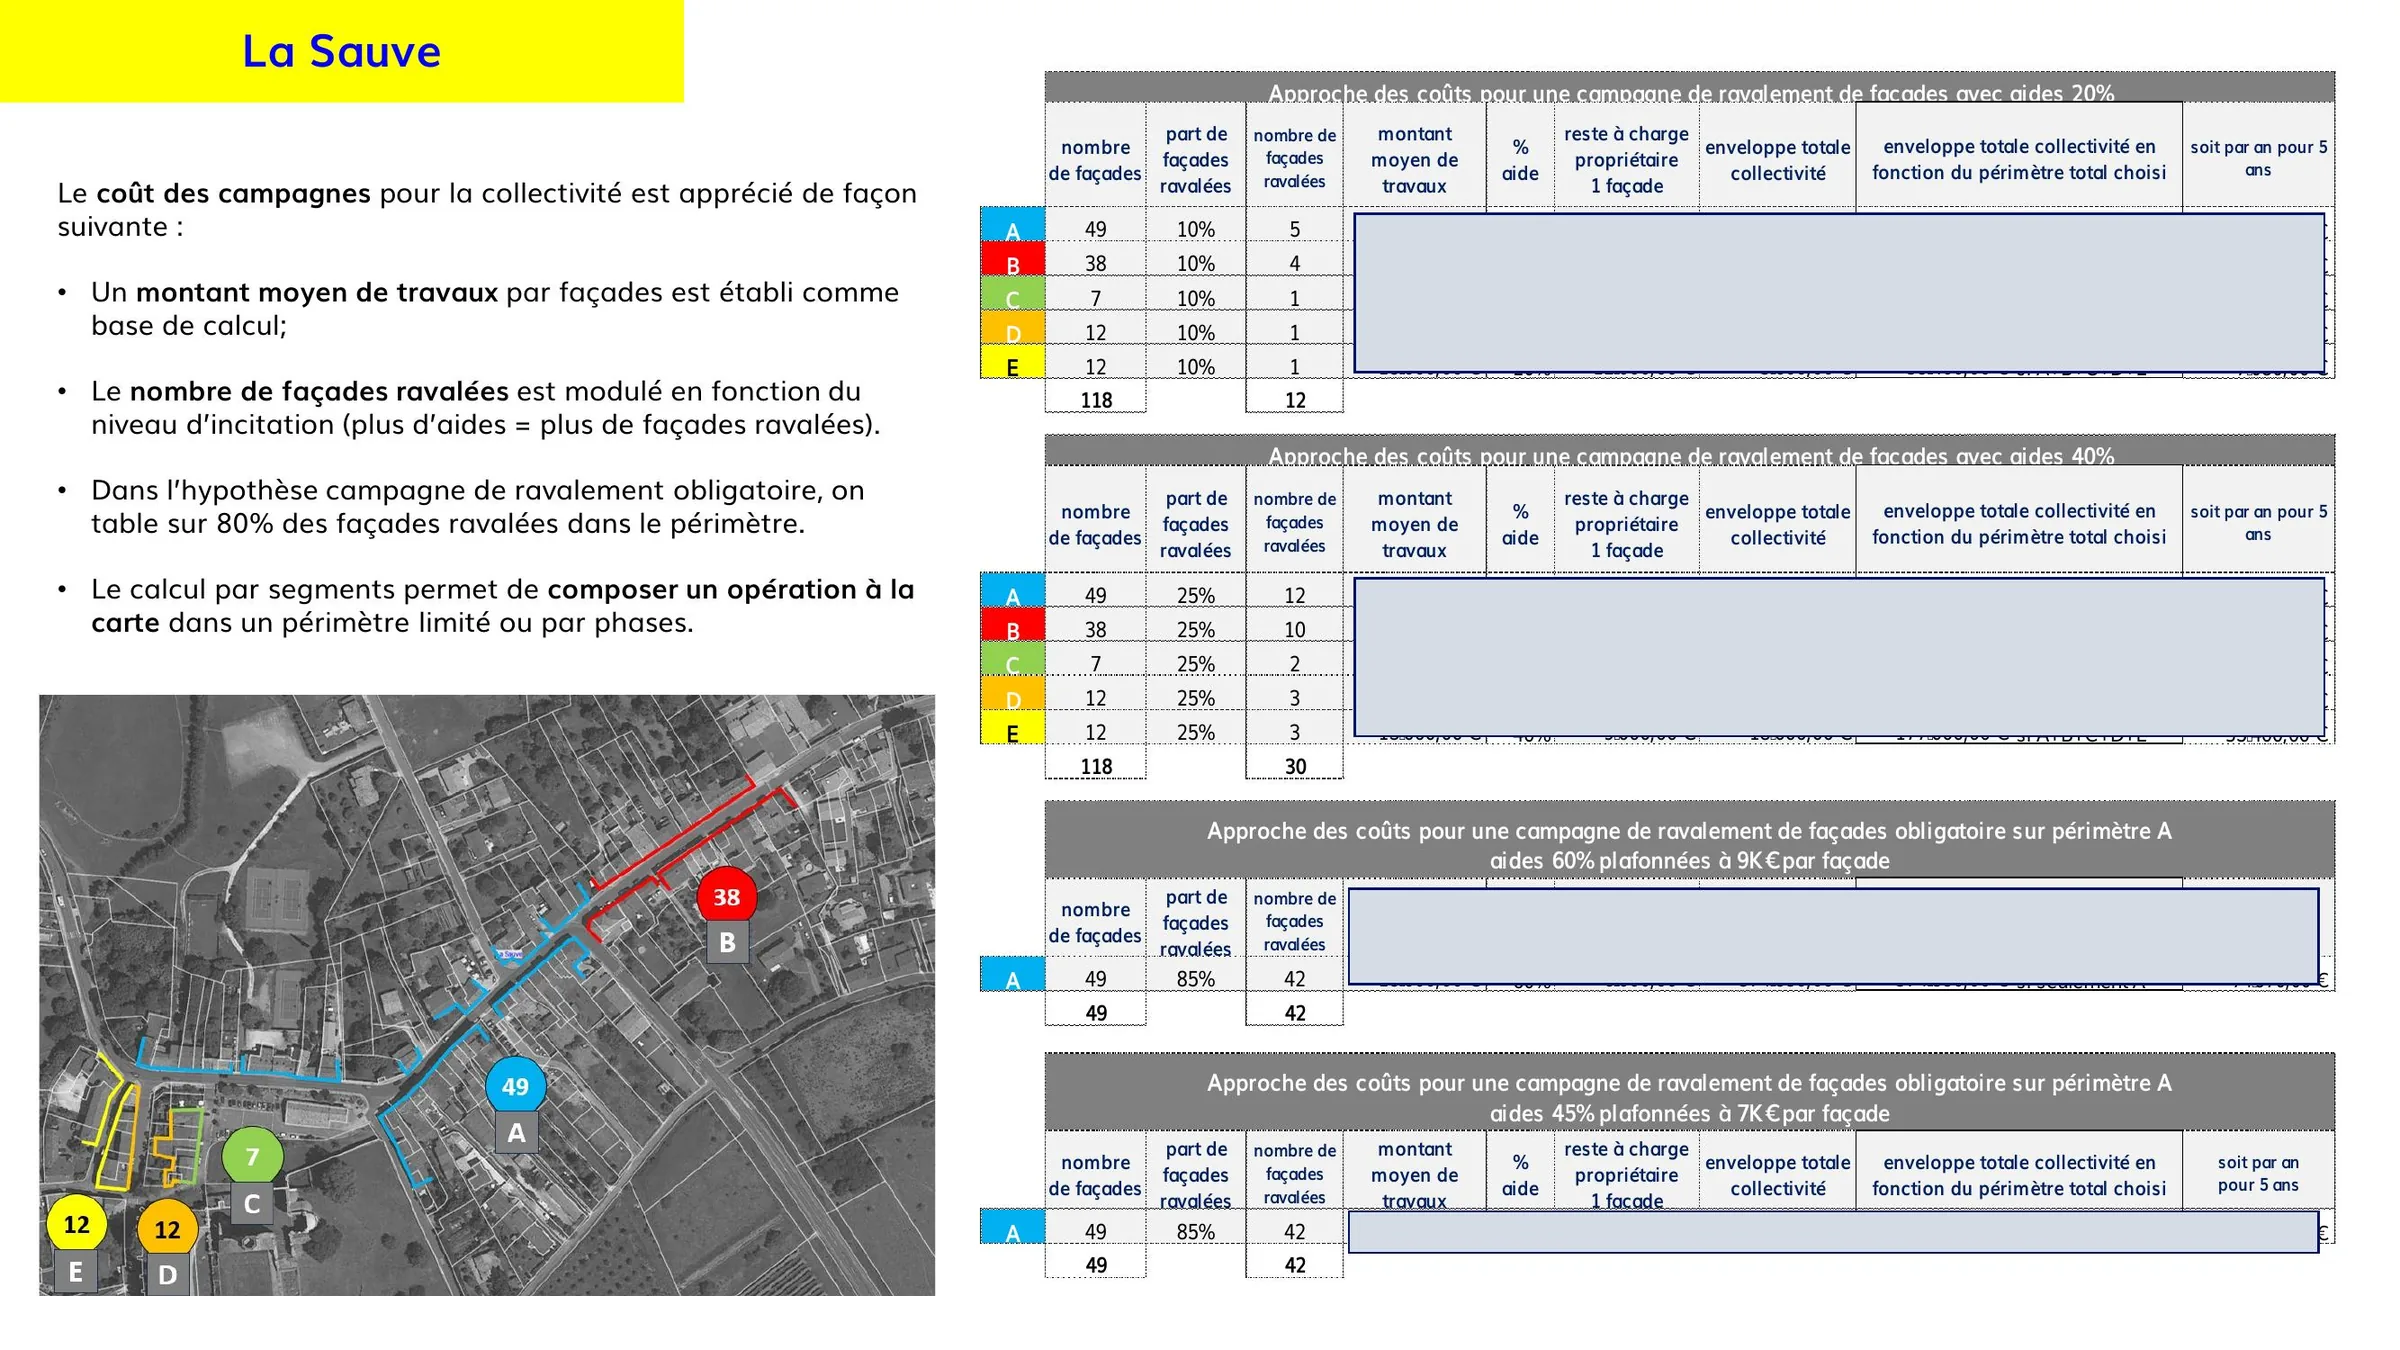Click 'reste à charge propriétaire 1 façade' in 40% table
Image resolution: width=2400 pixels, height=1350 pixels.
click(1626, 524)
